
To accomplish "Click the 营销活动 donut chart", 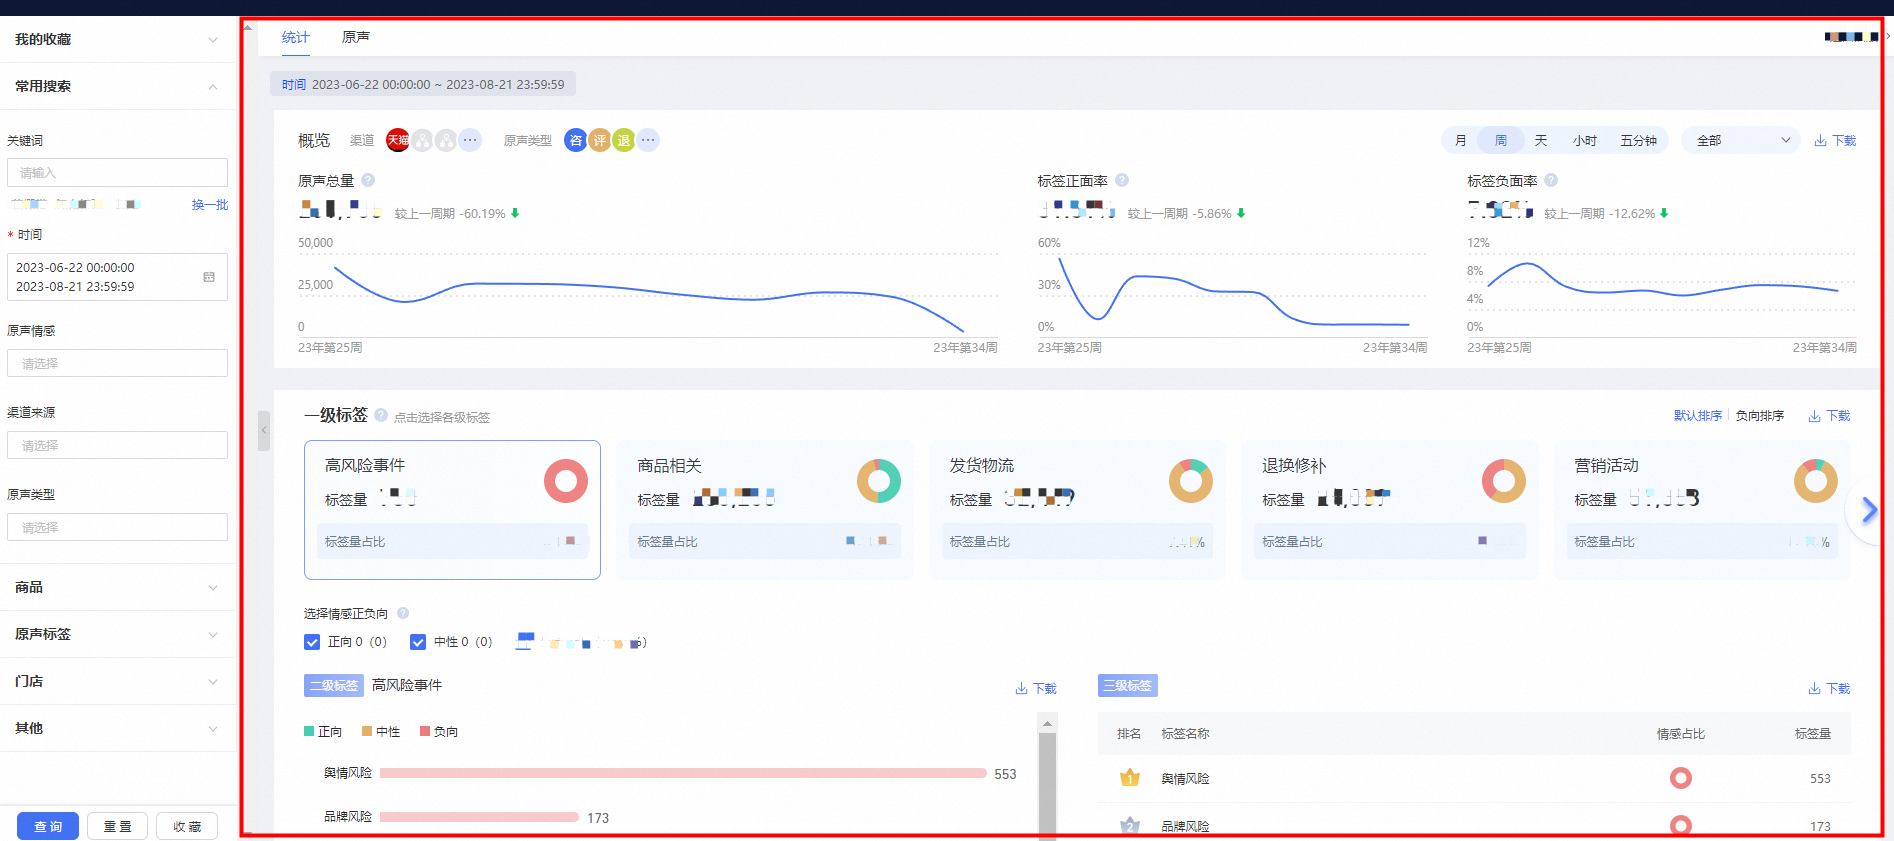I will click(x=1816, y=481).
